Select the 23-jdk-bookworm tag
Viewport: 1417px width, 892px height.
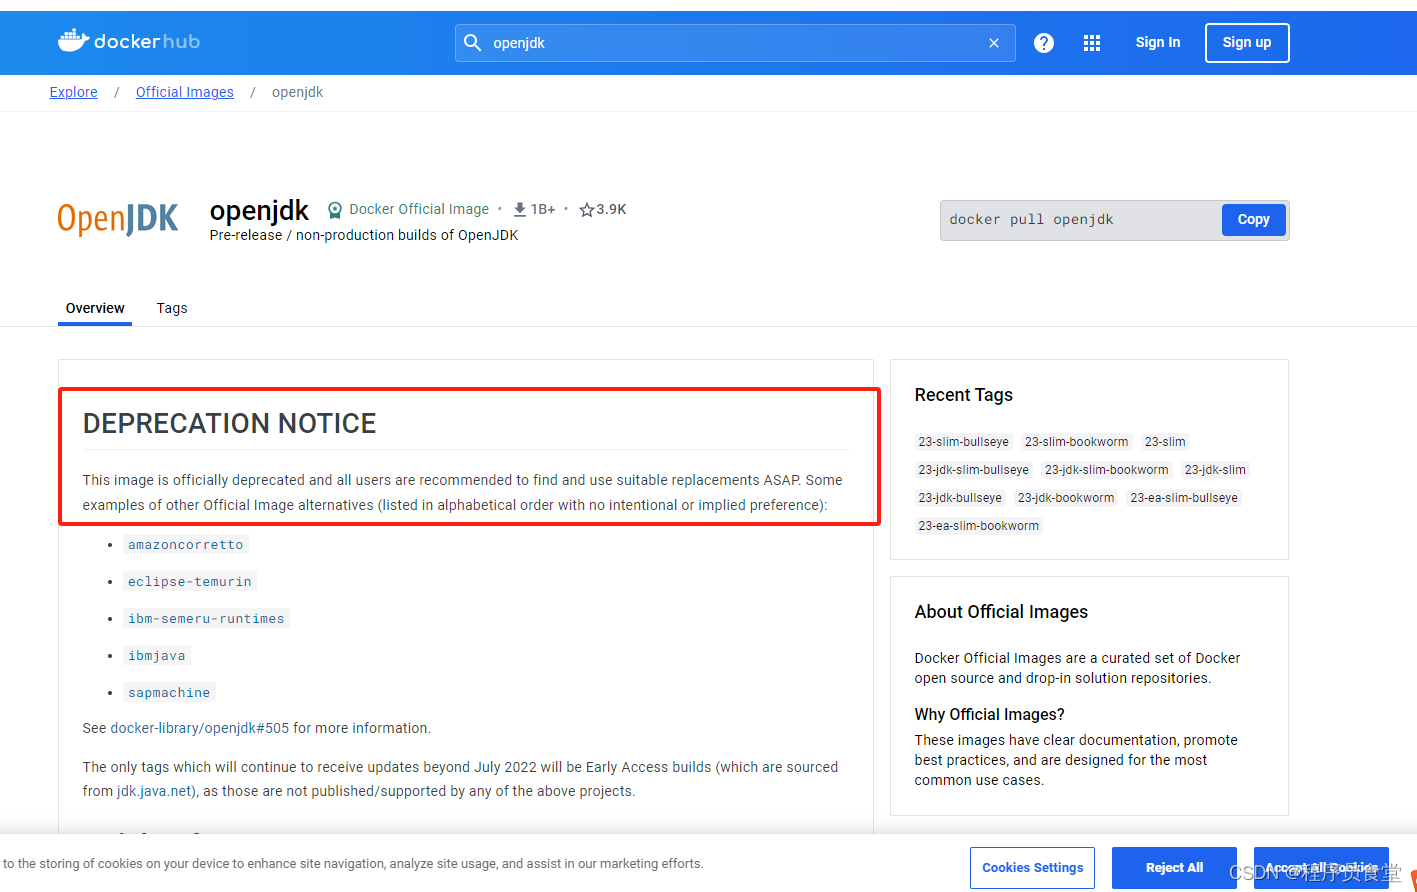[1066, 498]
